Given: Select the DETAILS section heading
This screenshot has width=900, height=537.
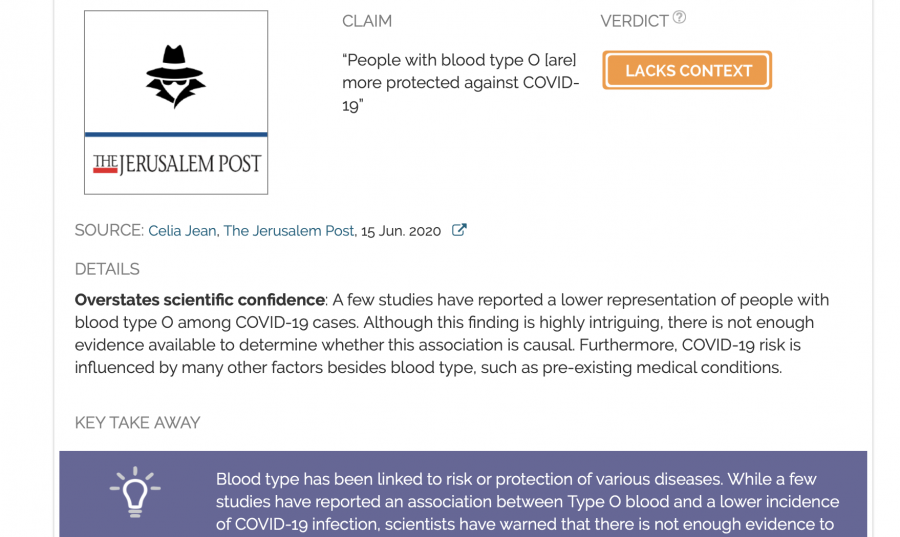Looking at the screenshot, I should coord(107,269).
